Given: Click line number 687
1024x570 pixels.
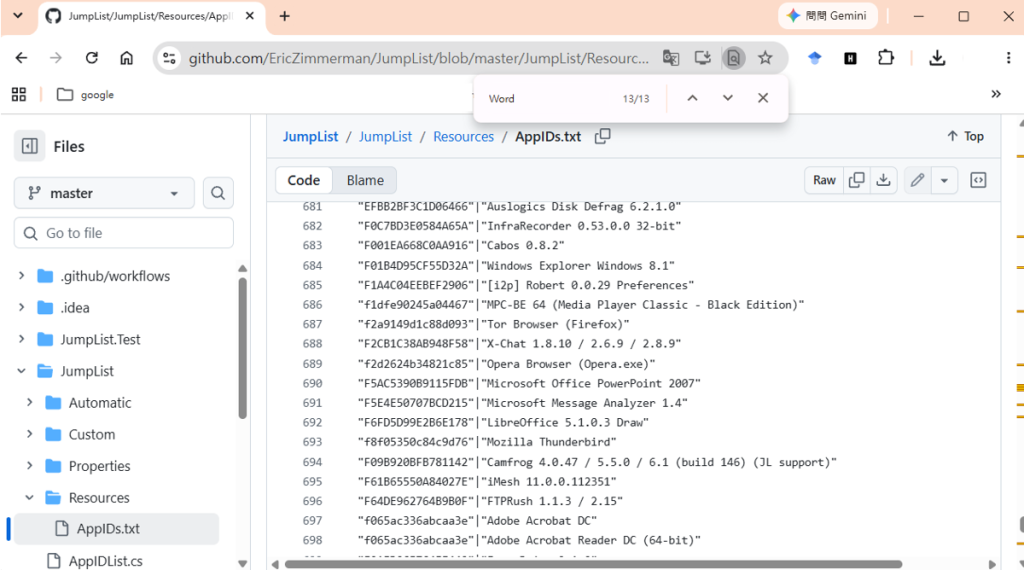Looking at the screenshot, I should [312, 324].
